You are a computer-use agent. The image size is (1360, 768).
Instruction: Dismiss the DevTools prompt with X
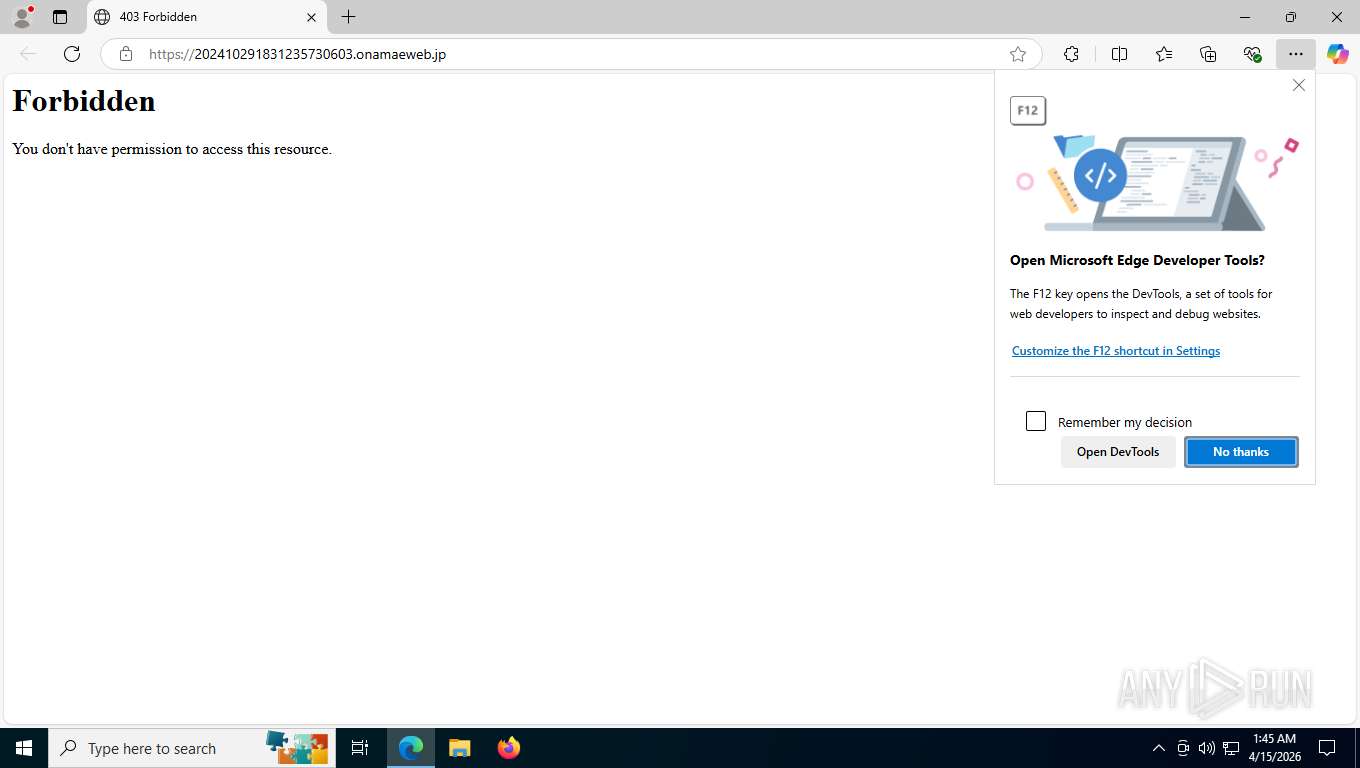(x=1299, y=85)
